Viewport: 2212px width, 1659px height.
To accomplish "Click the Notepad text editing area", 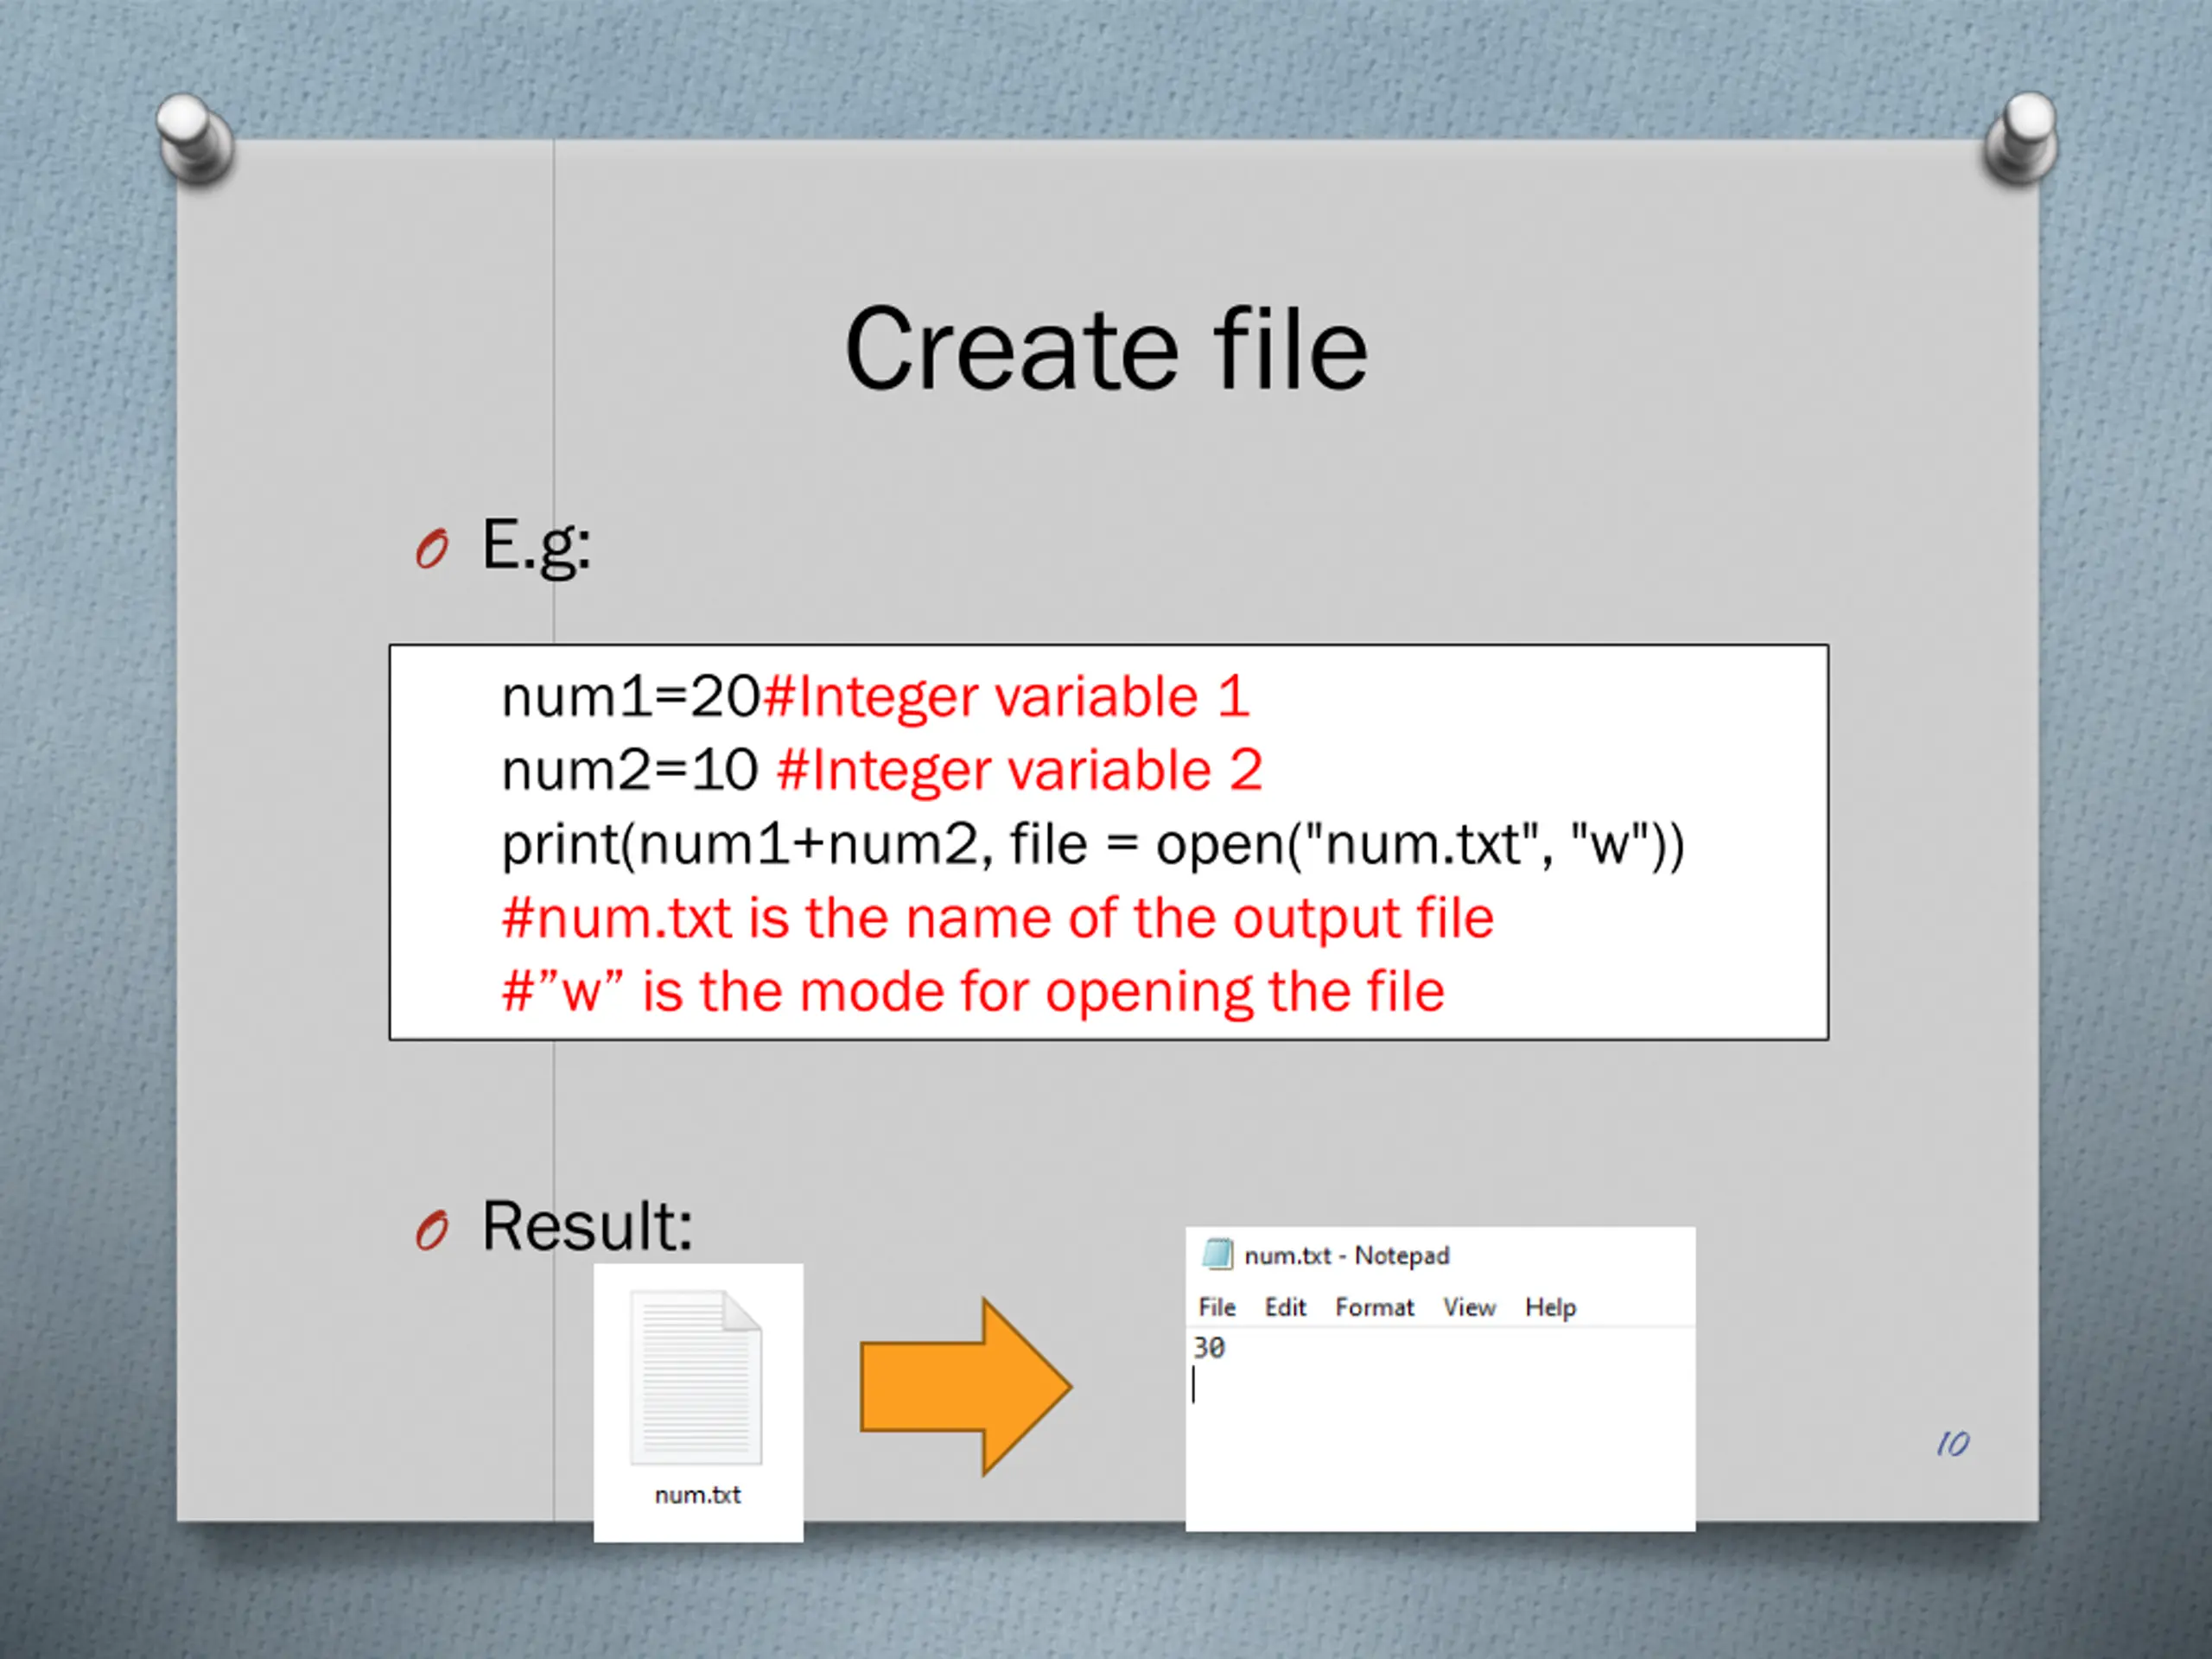I will tap(1440, 1428).
